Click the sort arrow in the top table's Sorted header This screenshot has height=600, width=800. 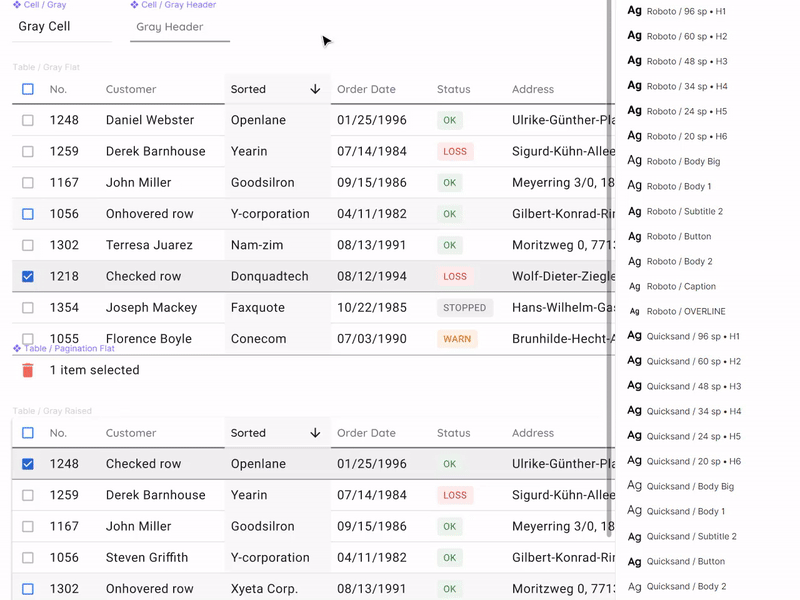(315, 89)
